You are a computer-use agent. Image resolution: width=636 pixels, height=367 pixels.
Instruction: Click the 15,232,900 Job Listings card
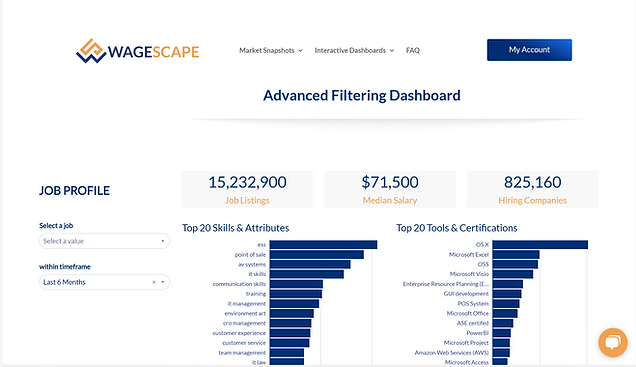pos(247,189)
